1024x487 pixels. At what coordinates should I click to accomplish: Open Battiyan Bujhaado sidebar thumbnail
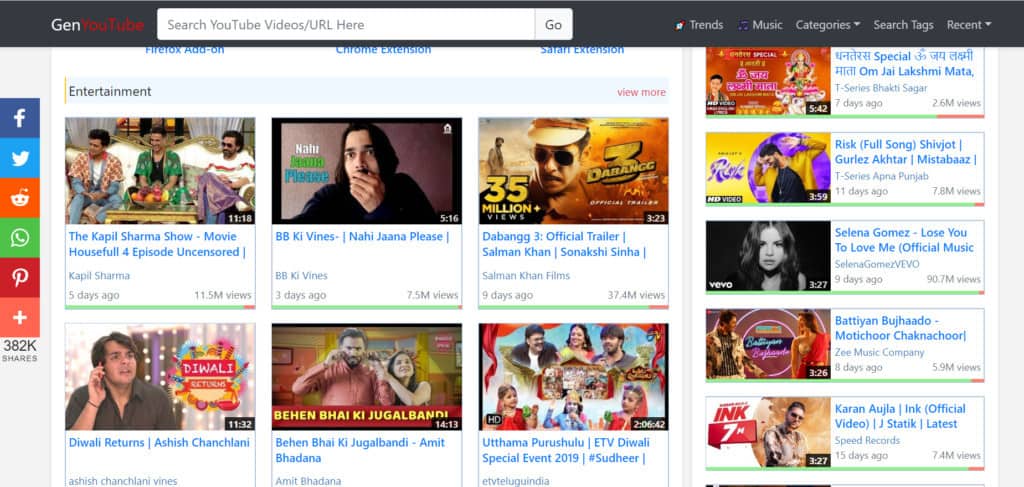(768, 344)
